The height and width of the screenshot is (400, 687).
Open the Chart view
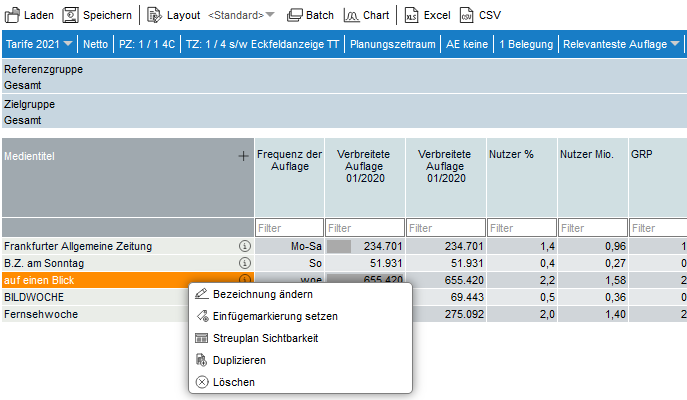[352, 16]
